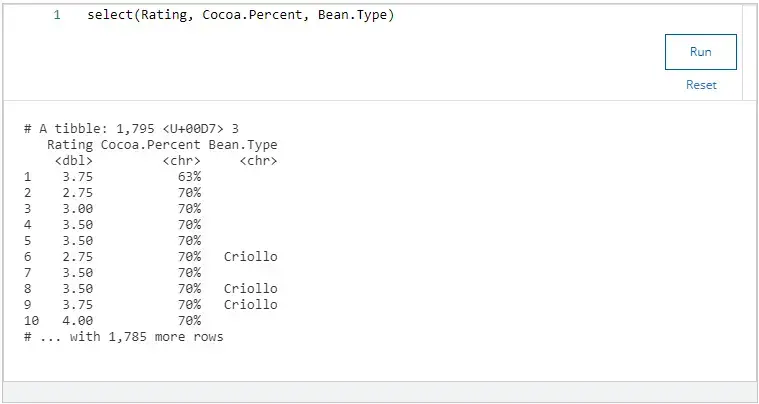This screenshot has height=404, width=759.
Task: Click line number 1 in the editor gutter
Action: [x=57, y=16]
